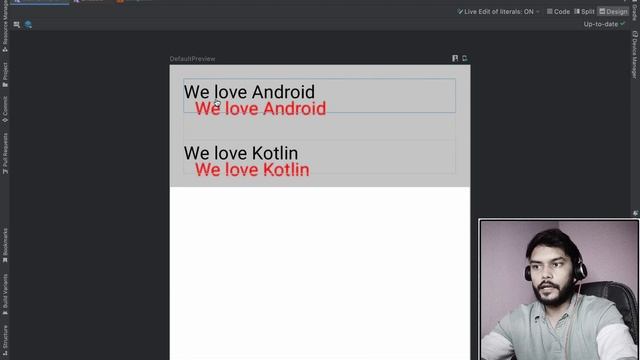Select red 'We love Android' text
The height and width of the screenshot is (360, 640).
pos(260,109)
